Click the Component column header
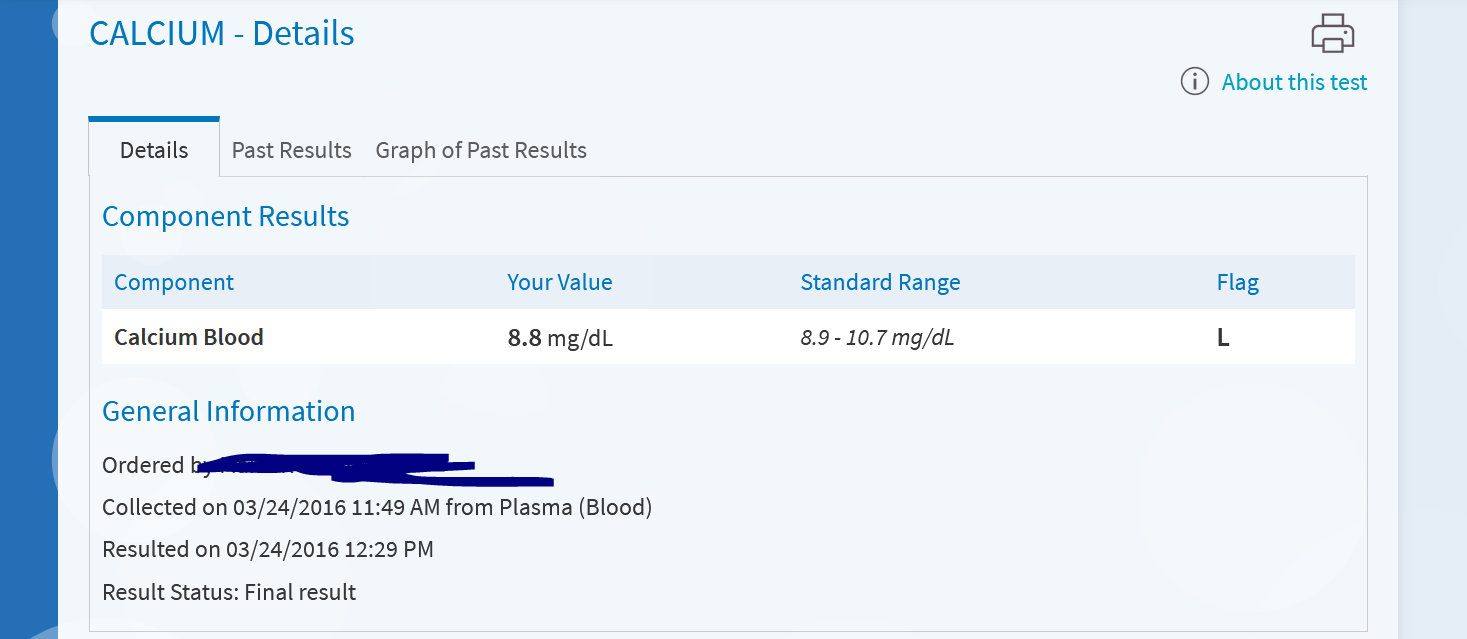 pyautogui.click(x=174, y=282)
